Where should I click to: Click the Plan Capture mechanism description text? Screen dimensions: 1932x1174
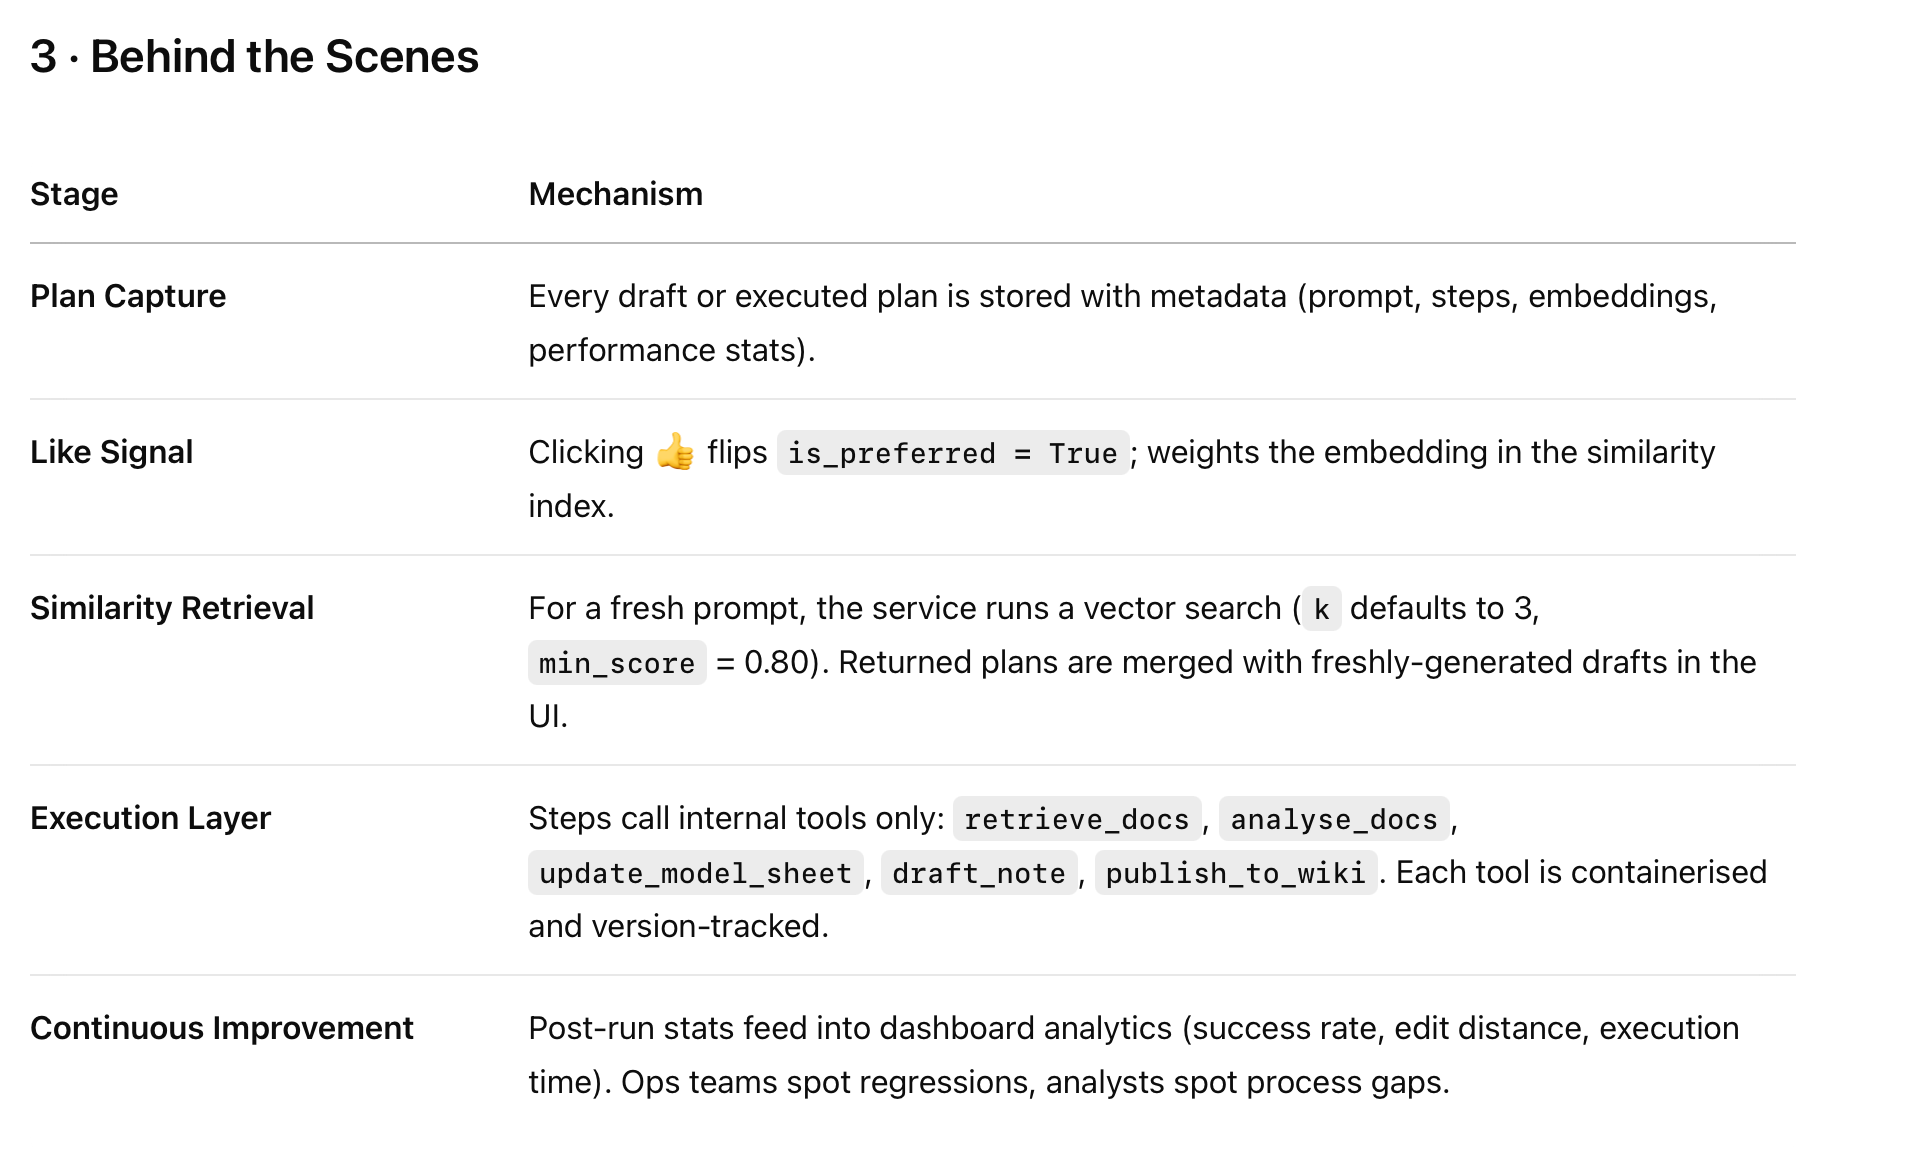1122,323
